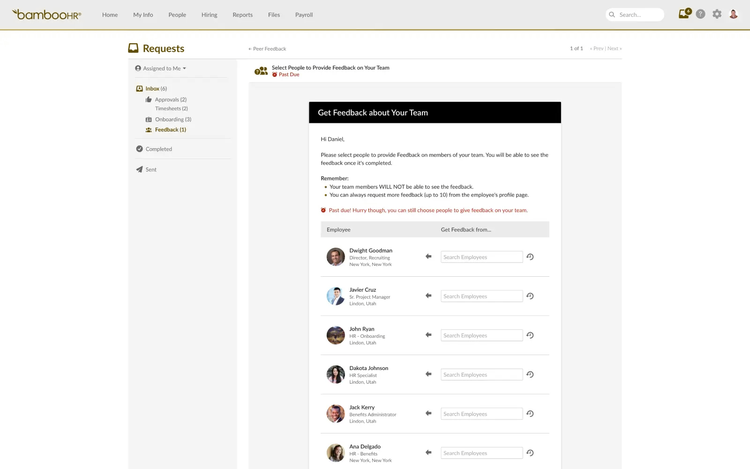This screenshot has height=469, width=750.
Task: Select Onboarding (3) in the sidebar
Action: pos(173,120)
